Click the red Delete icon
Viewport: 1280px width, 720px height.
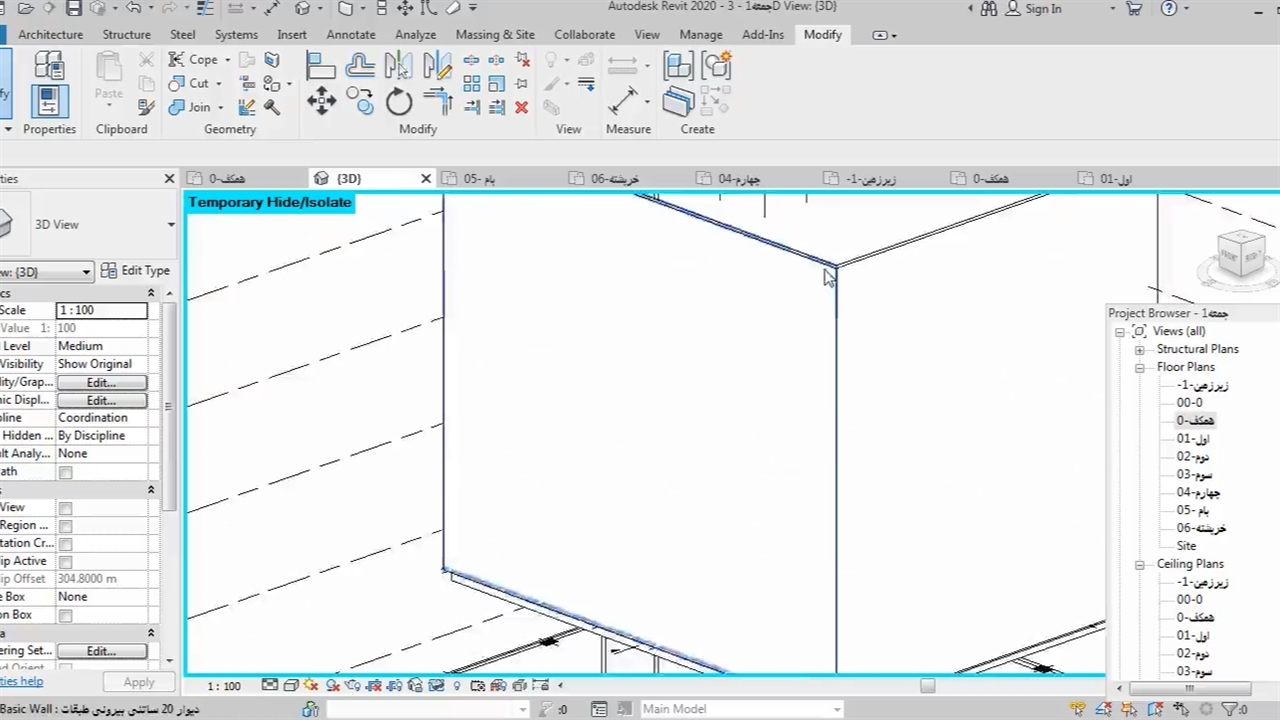521,107
